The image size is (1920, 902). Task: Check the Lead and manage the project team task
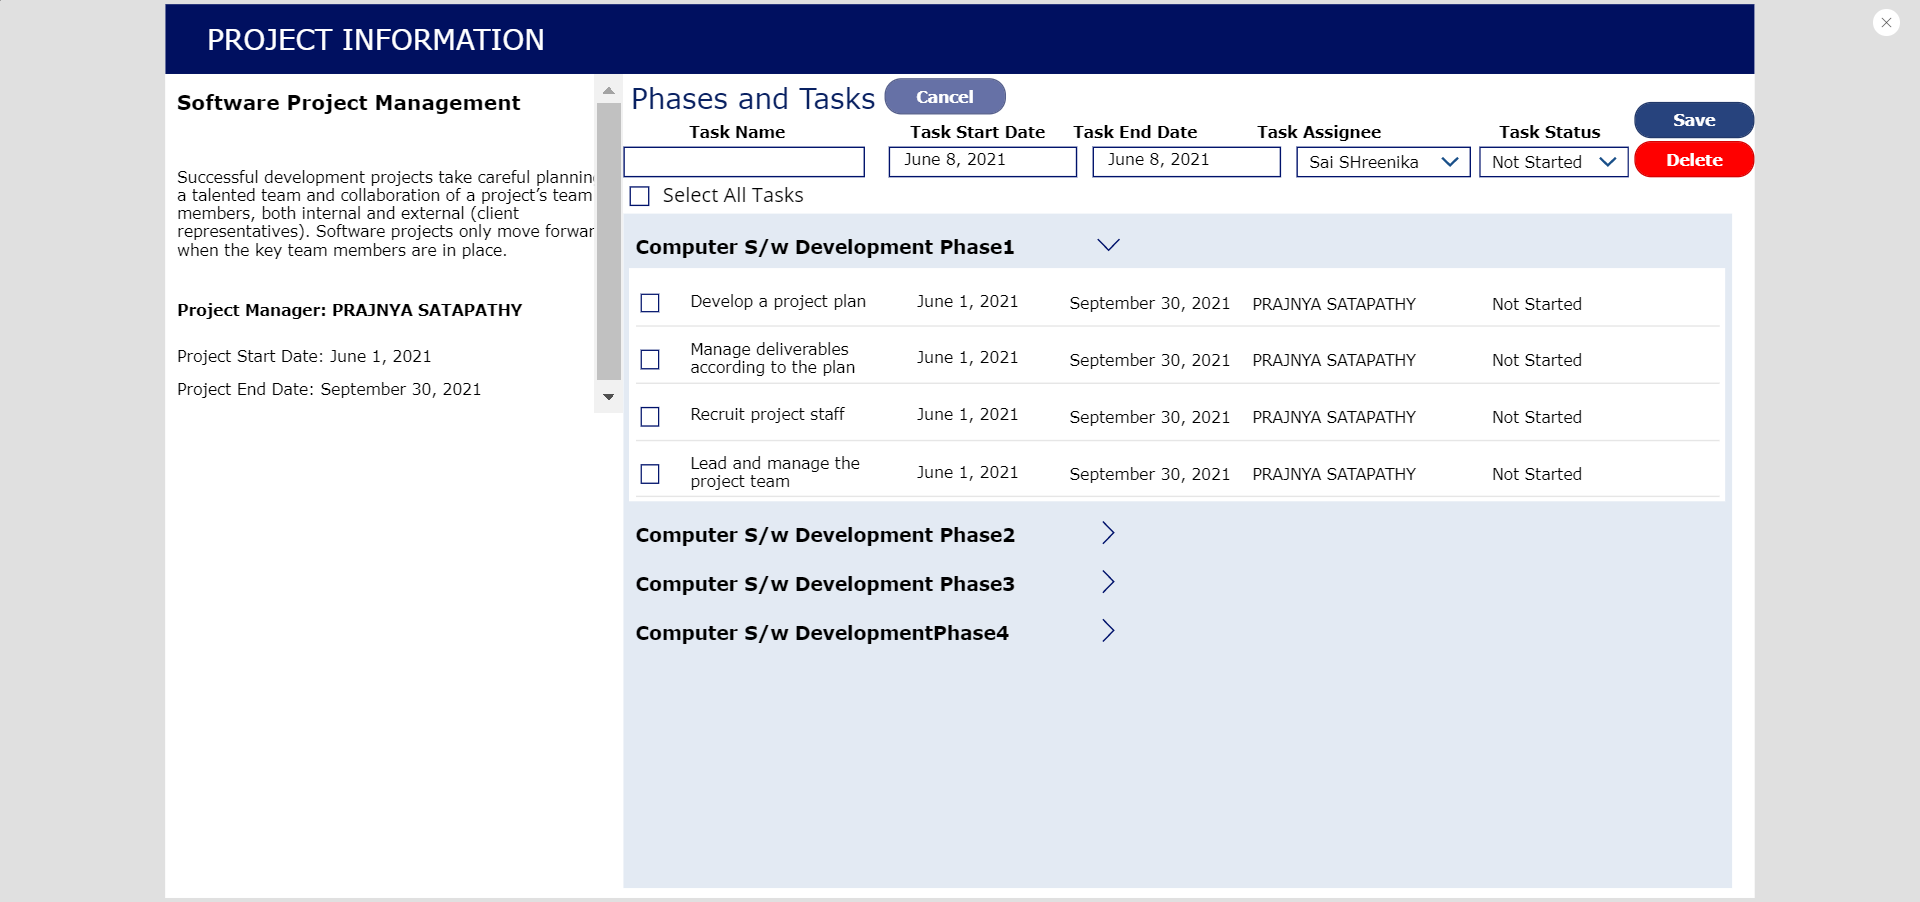pyautogui.click(x=651, y=474)
